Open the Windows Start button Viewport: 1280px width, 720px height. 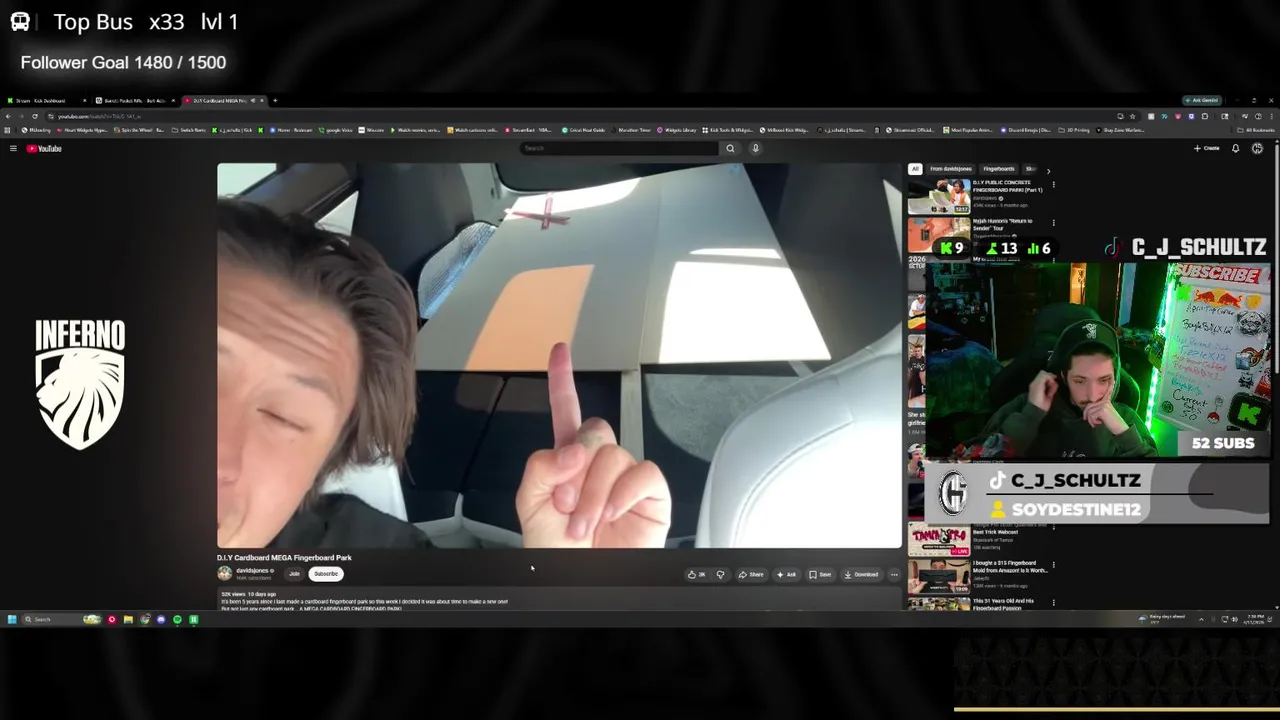12,619
